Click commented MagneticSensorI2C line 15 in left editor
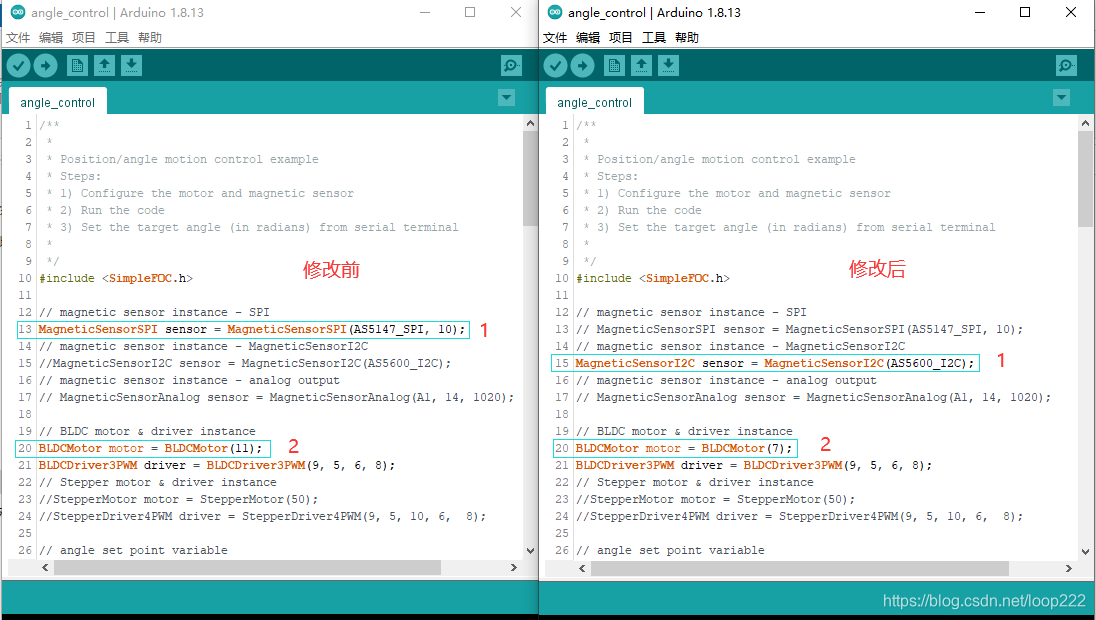 tap(245, 363)
